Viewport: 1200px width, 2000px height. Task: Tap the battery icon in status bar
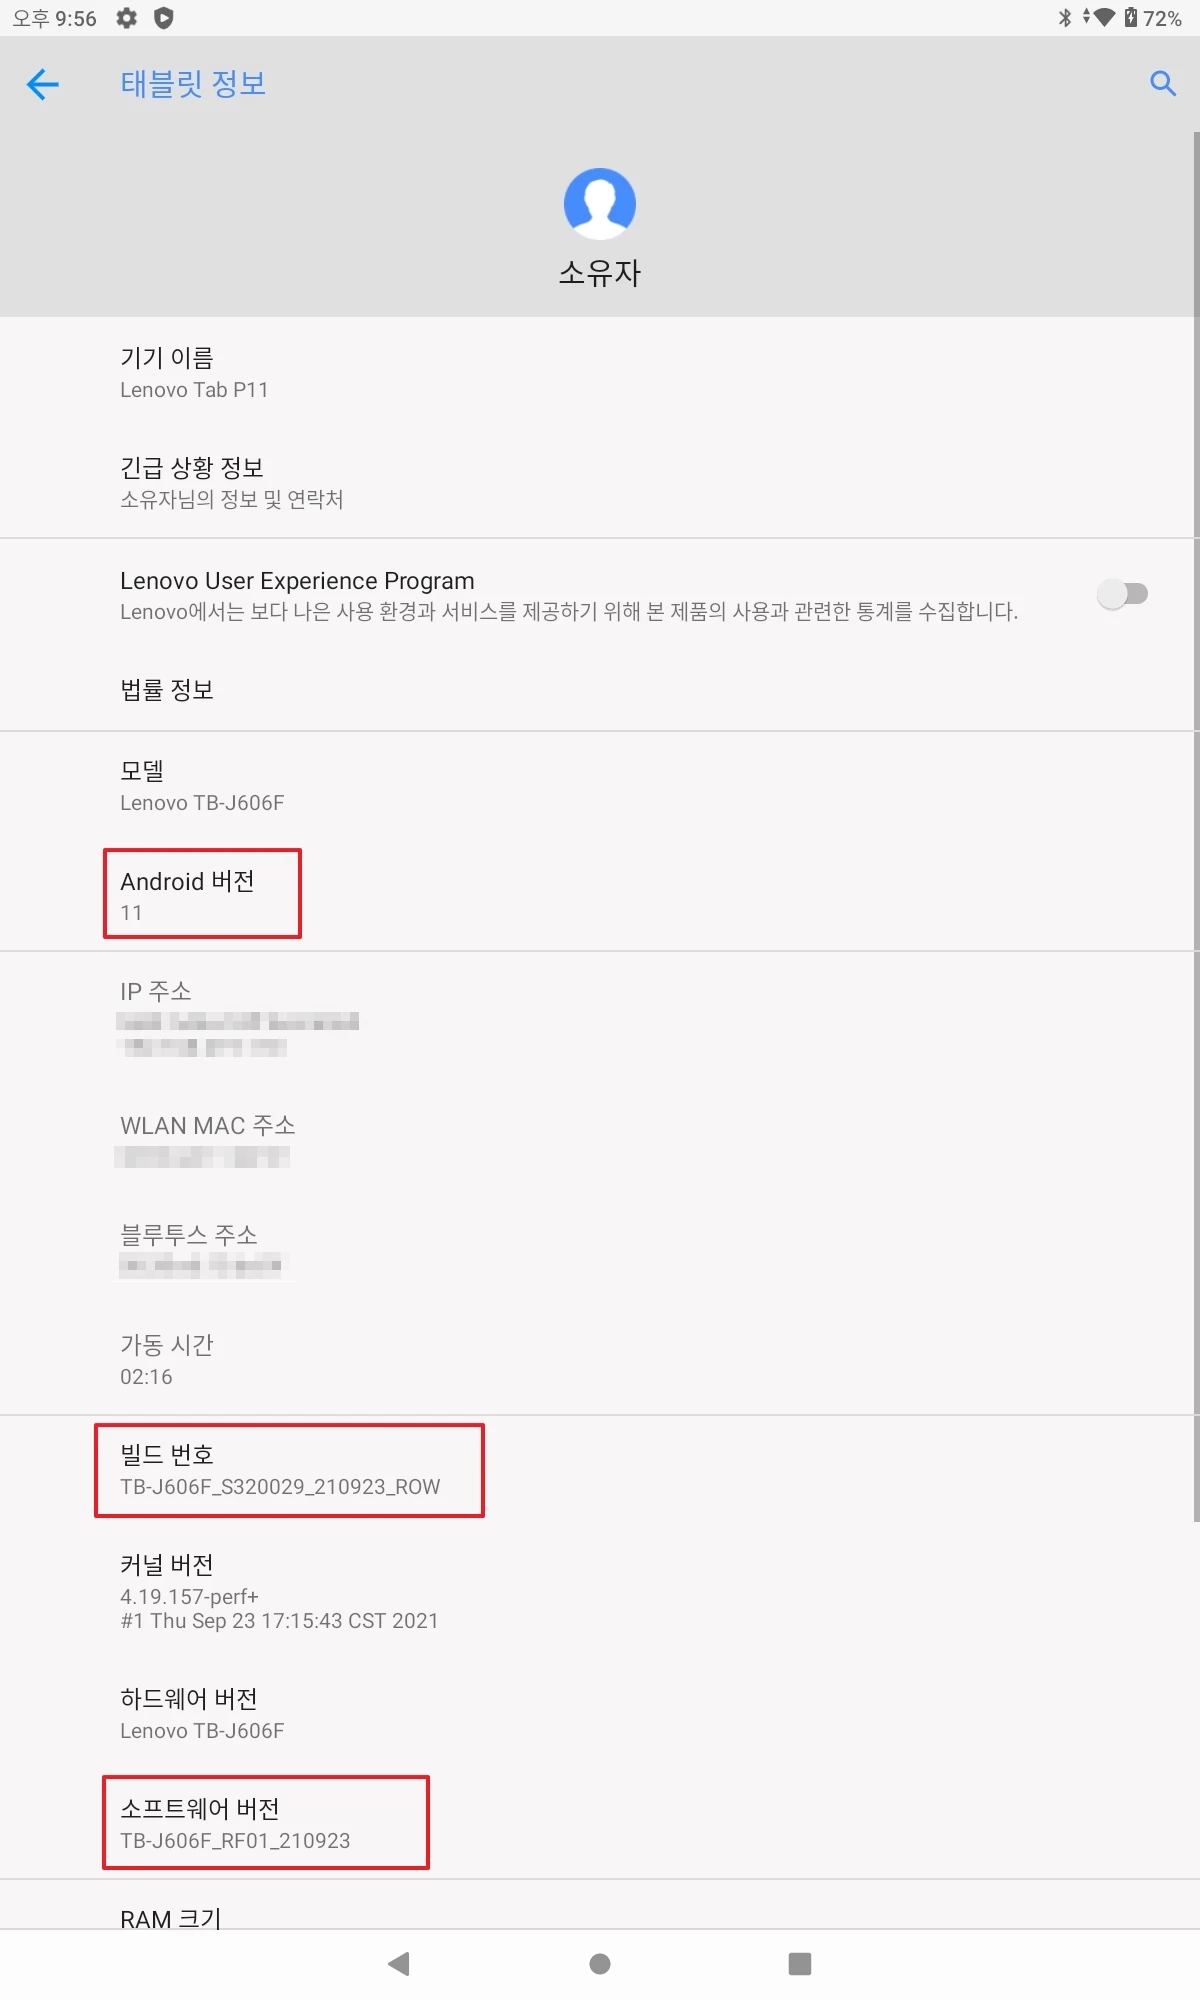(1130, 18)
